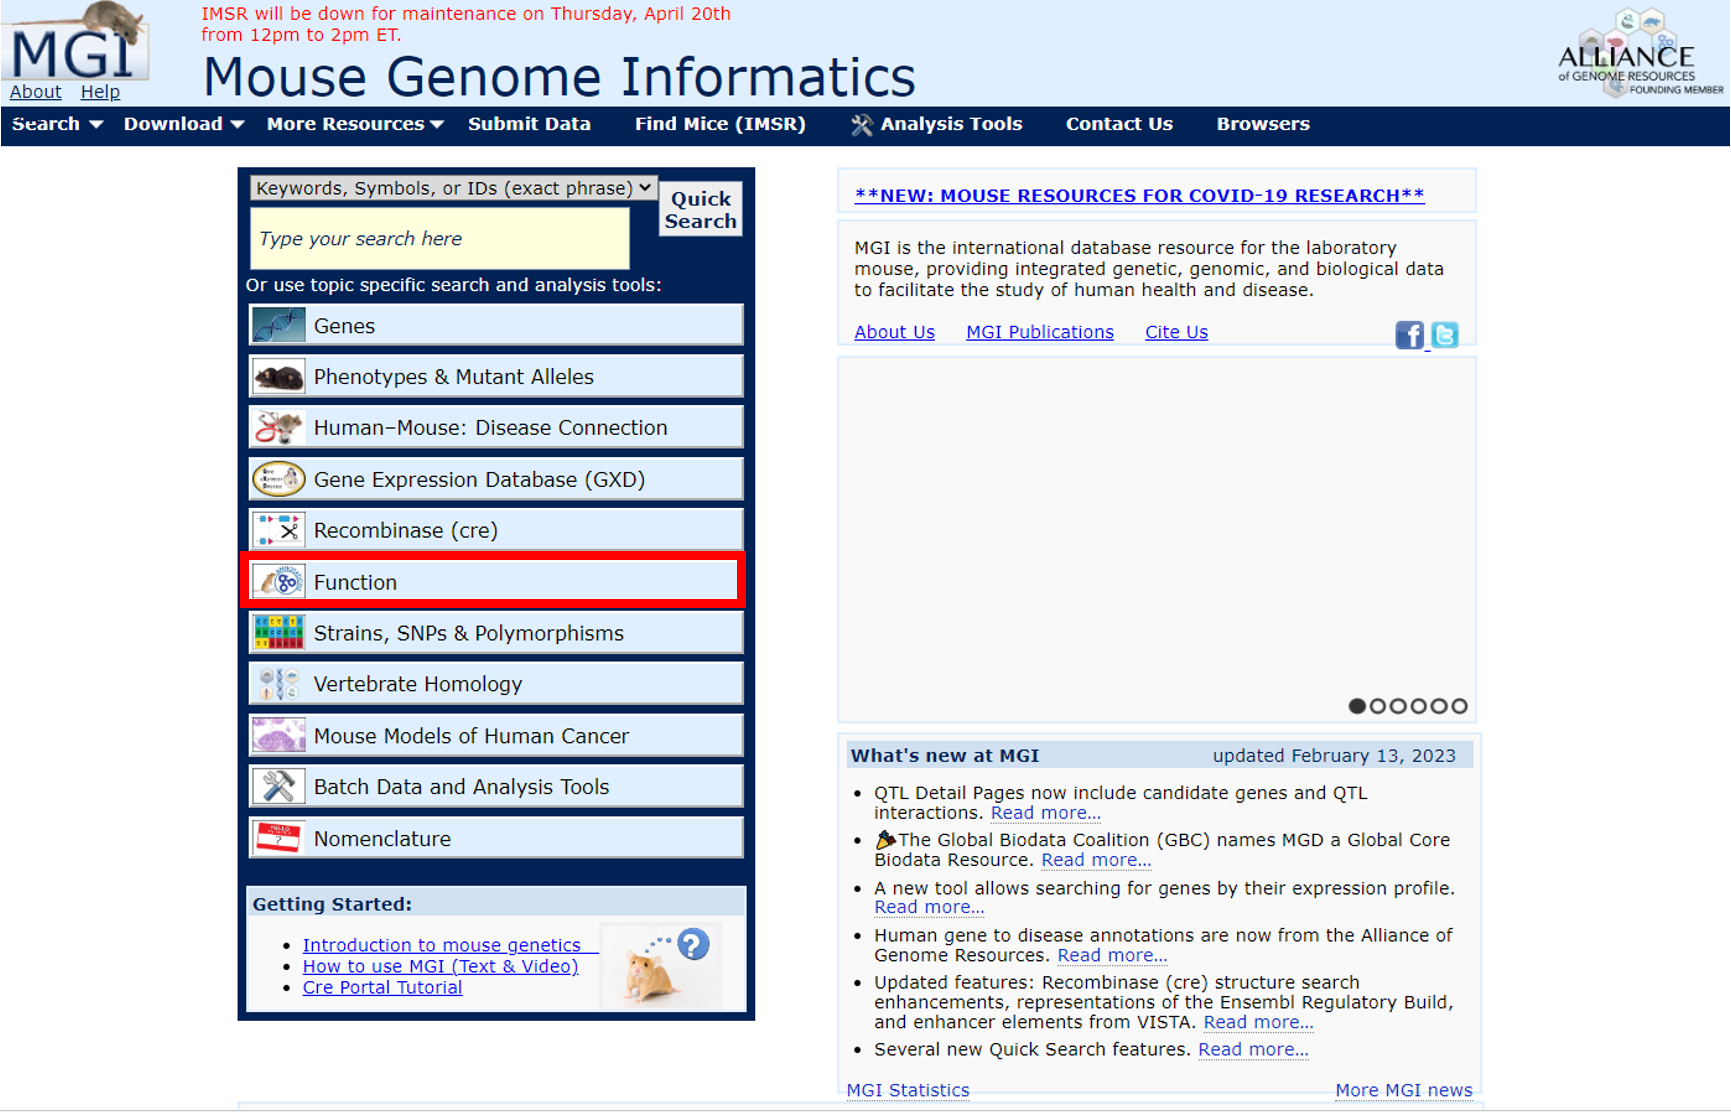
Task: Open the search type dropdown (Keywords, Symbols, or IDs)
Action: (453, 188)
